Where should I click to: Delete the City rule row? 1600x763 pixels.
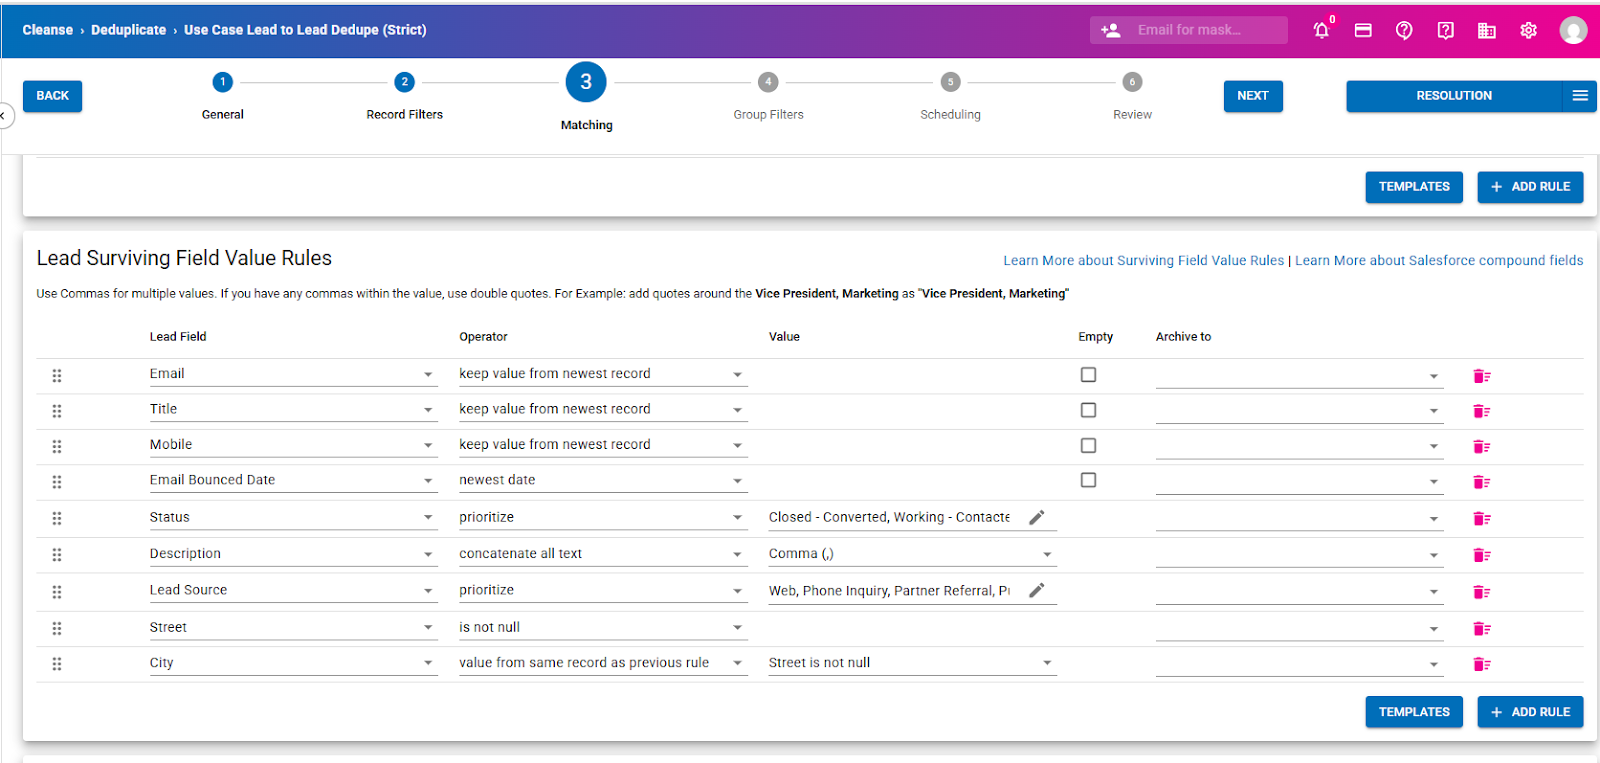(x=1481, y=664)
